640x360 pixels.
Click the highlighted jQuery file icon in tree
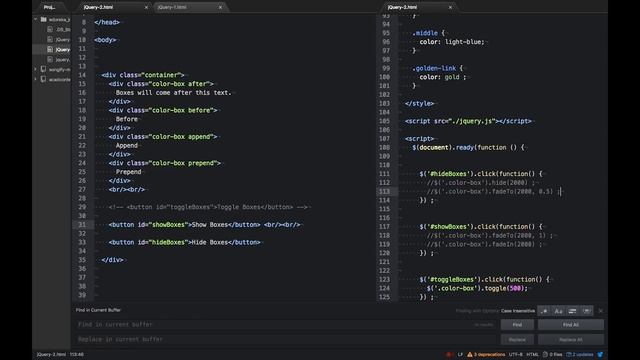point(50,49)
